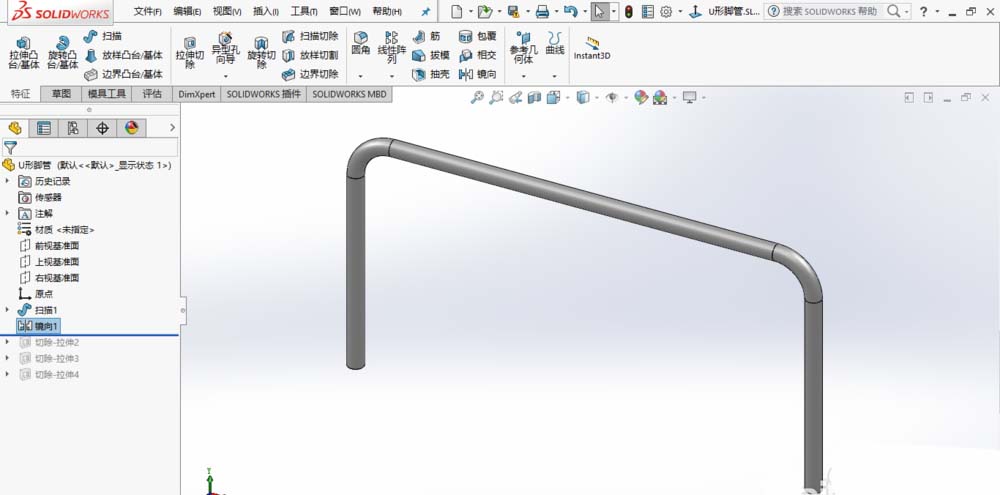
Task: Click the Edit Appearance icon
Action: [x=641, y=98]
